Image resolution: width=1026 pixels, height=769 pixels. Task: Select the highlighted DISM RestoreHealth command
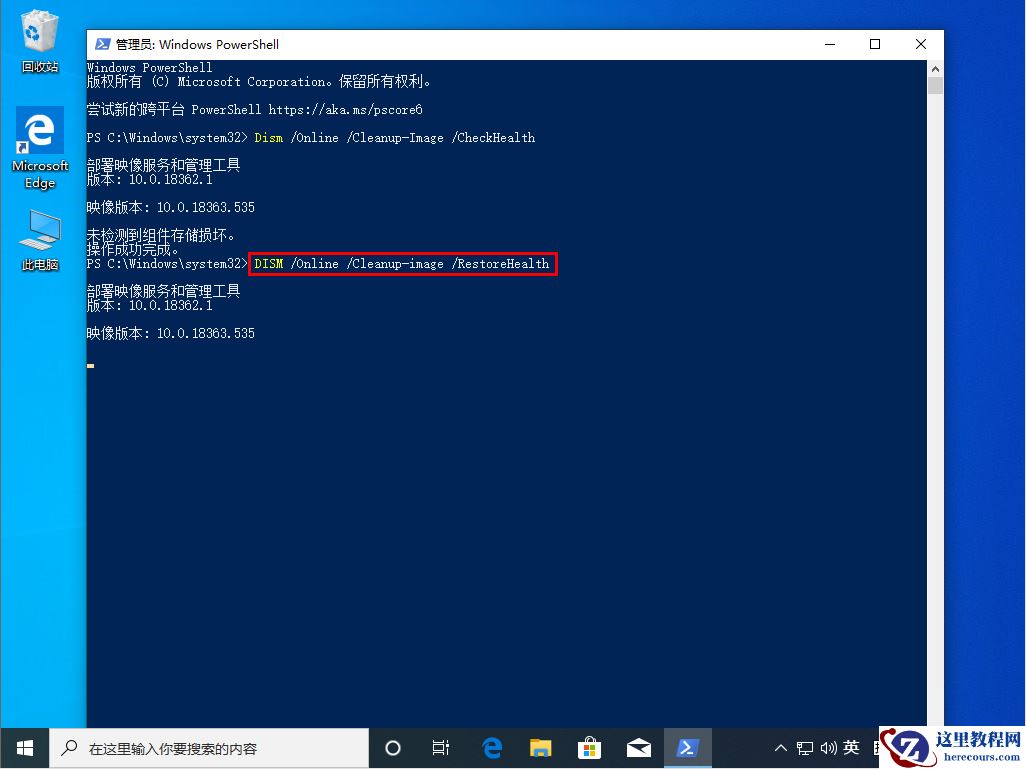click(x=402, y=263)
